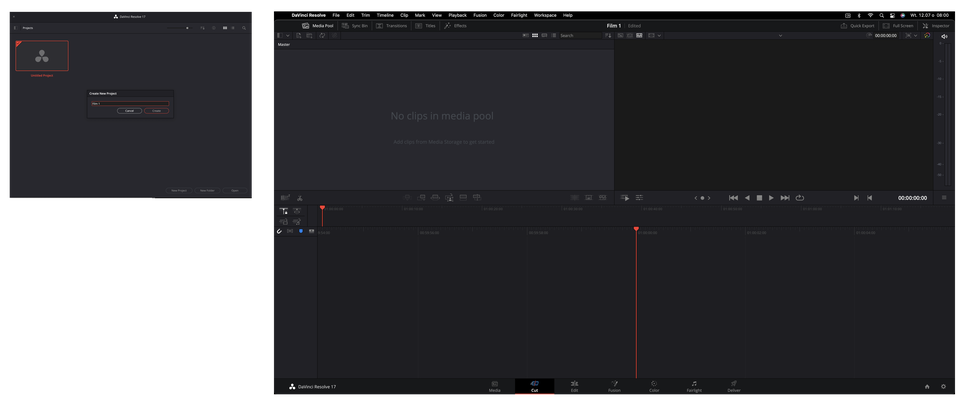Screen dimensions: 960x405
Task: Switch to the Color page
Action: pos(654,386)
